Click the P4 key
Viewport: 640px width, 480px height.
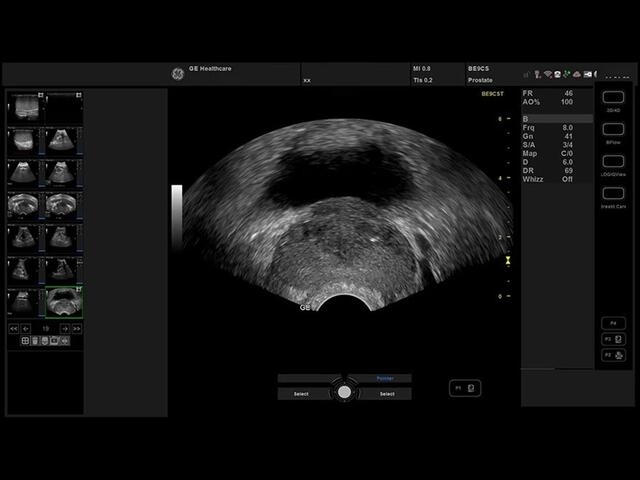pyautogui.click(x=614, y=324)
